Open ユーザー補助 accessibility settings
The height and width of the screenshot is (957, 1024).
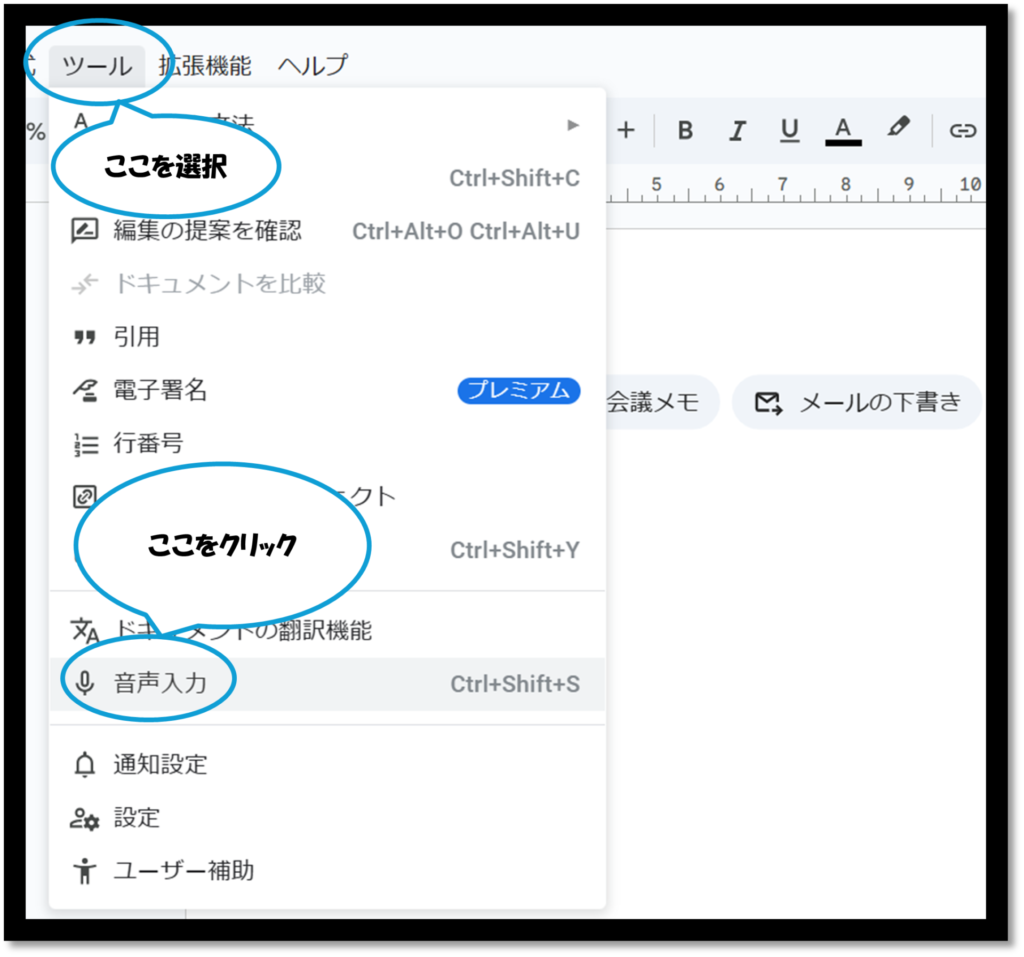click(183, 871)
